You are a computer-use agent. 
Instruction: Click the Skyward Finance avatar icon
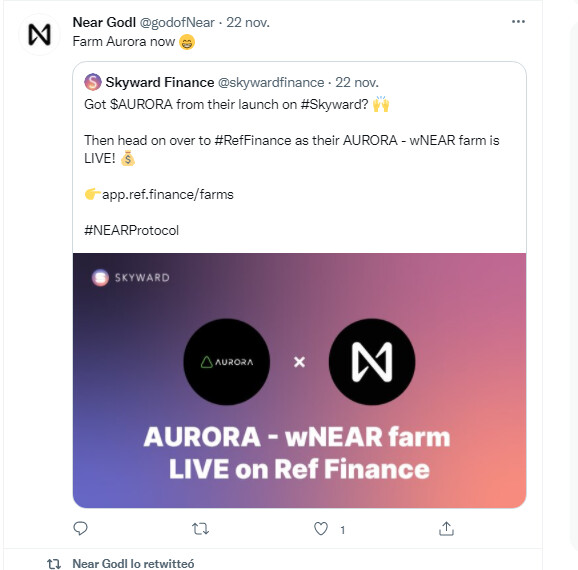[93, 82]
